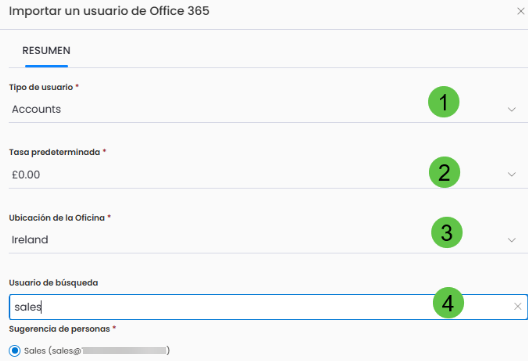Click the Sales suggestion email label
The image size is (528, 361).
tap(97, 351)
